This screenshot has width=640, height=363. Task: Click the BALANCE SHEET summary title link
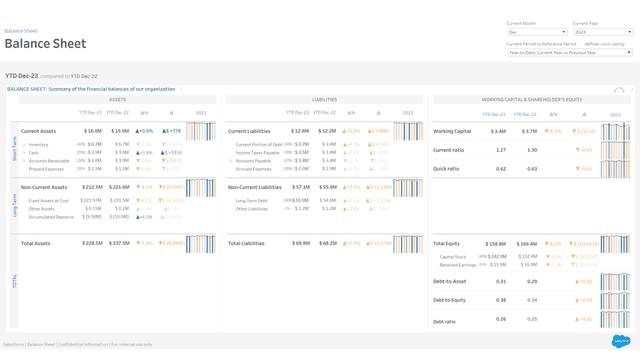pyautogui.click(x=91, y=89)
